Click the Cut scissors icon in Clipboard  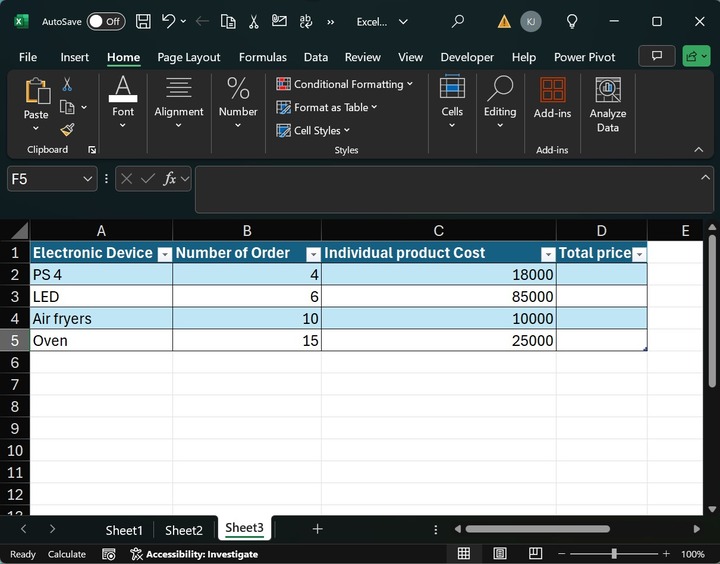[x=67, y=85]
